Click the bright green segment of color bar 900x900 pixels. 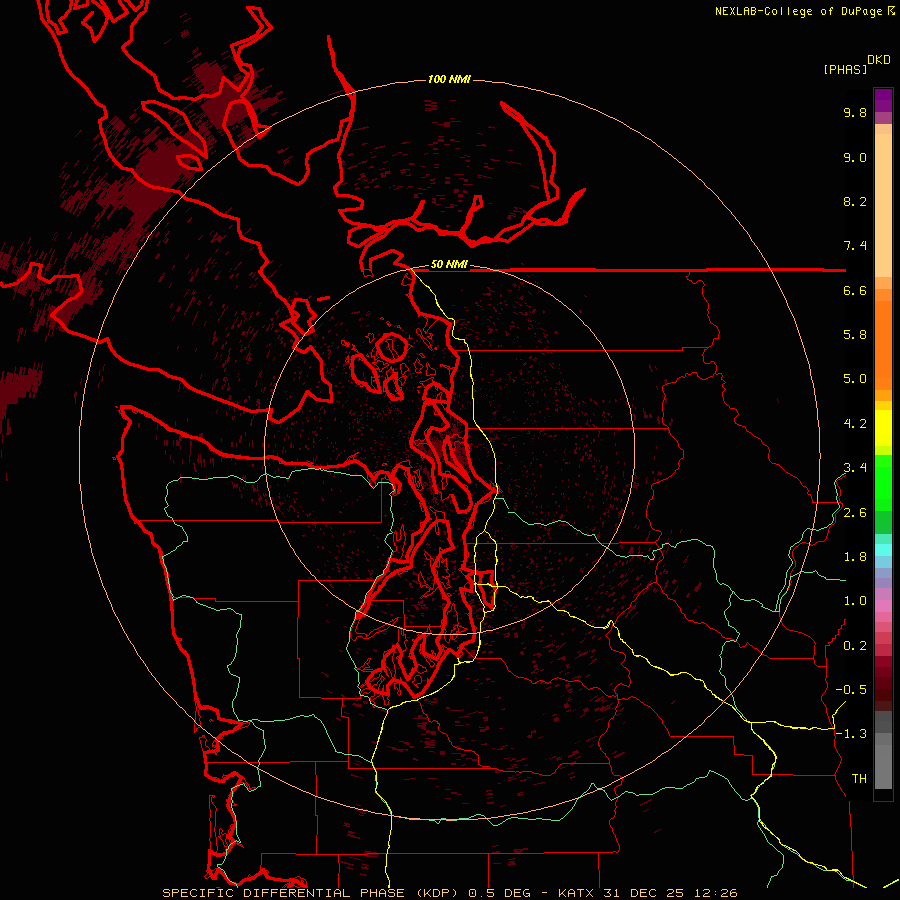(x=883, y=482)
